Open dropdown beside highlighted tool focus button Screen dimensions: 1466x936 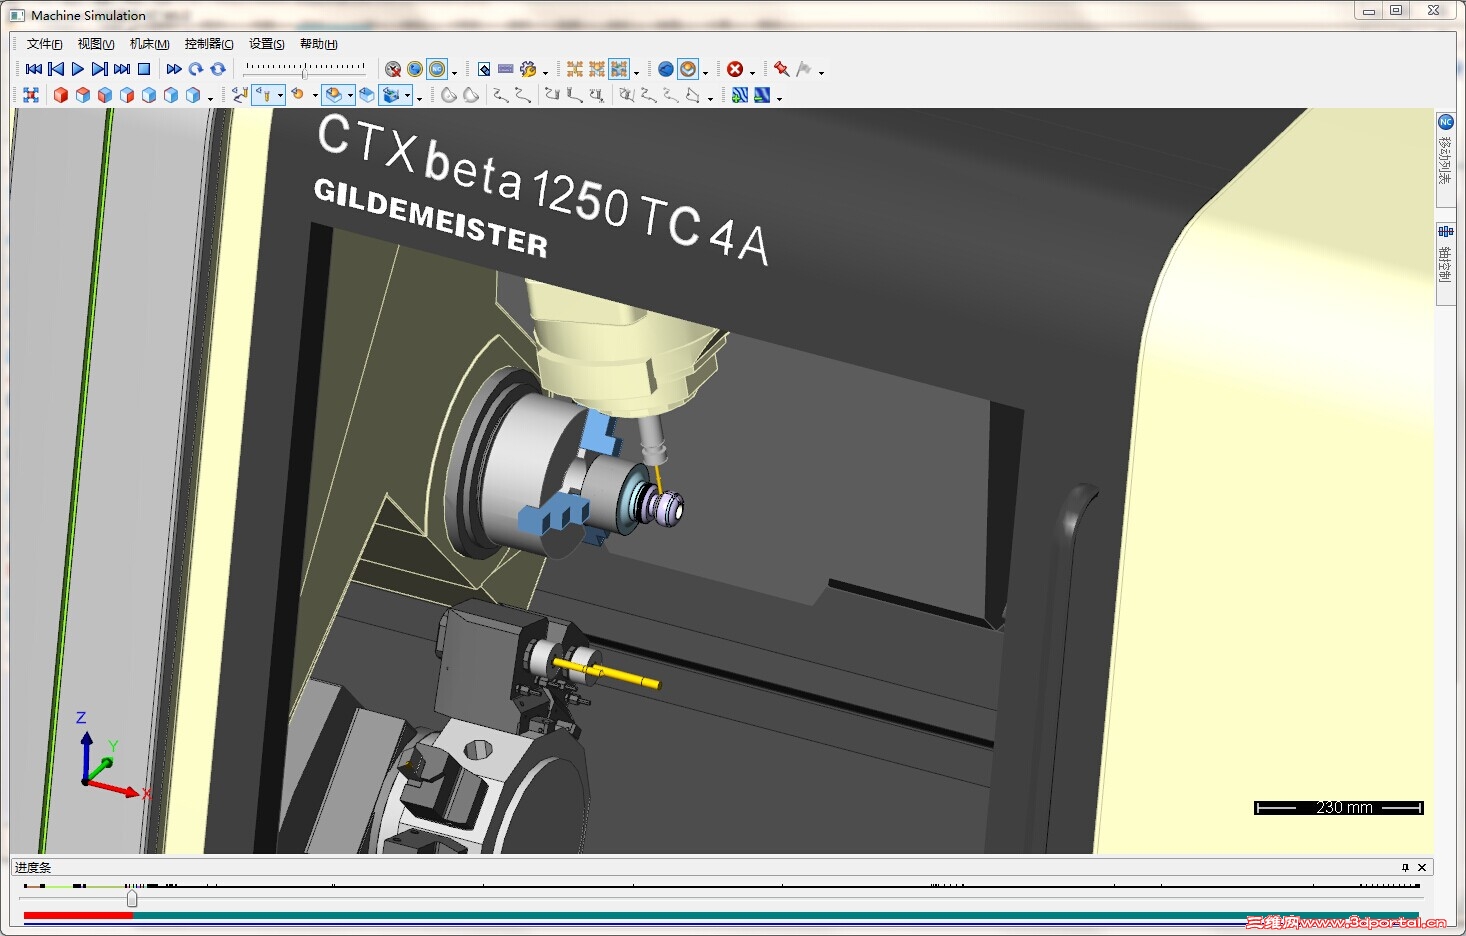[280, 96]
